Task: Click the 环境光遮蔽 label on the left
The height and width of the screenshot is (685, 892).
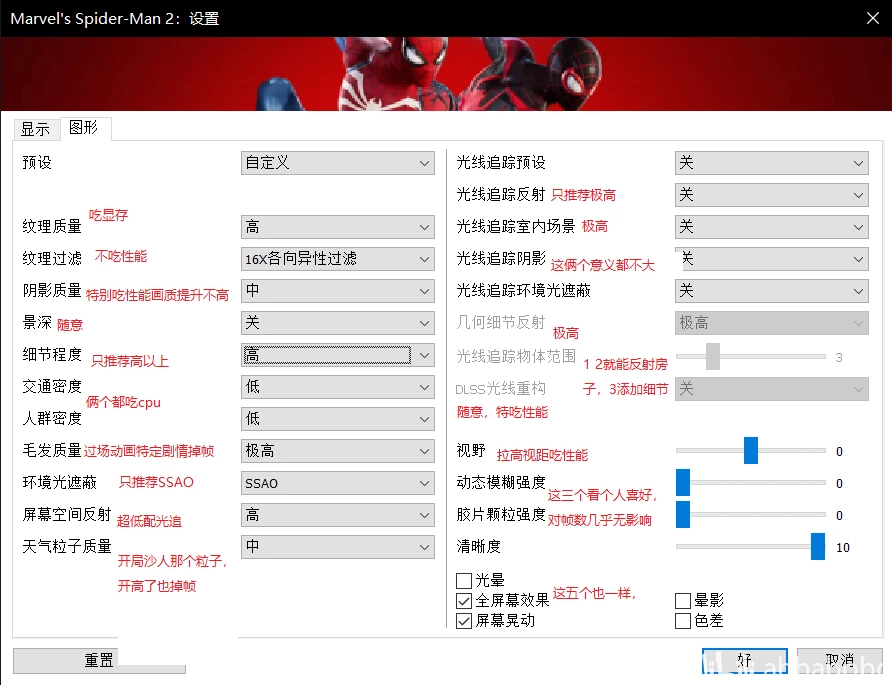Action: click(59, 482)
